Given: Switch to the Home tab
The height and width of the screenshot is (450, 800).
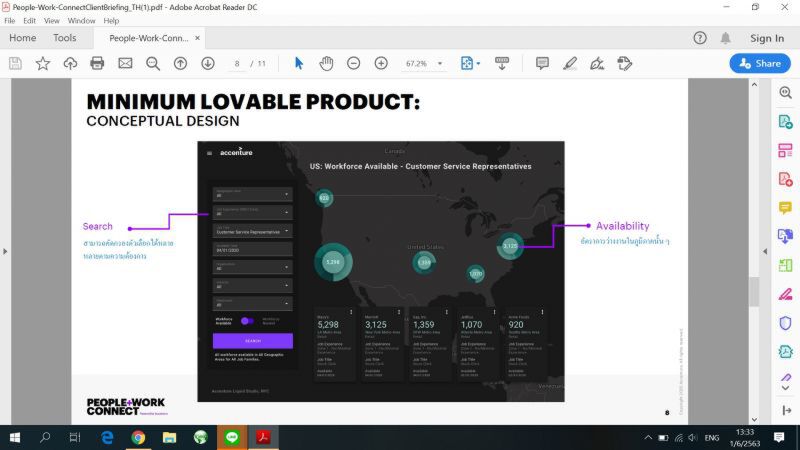Looking at the screenshot, I should (22, 38).
